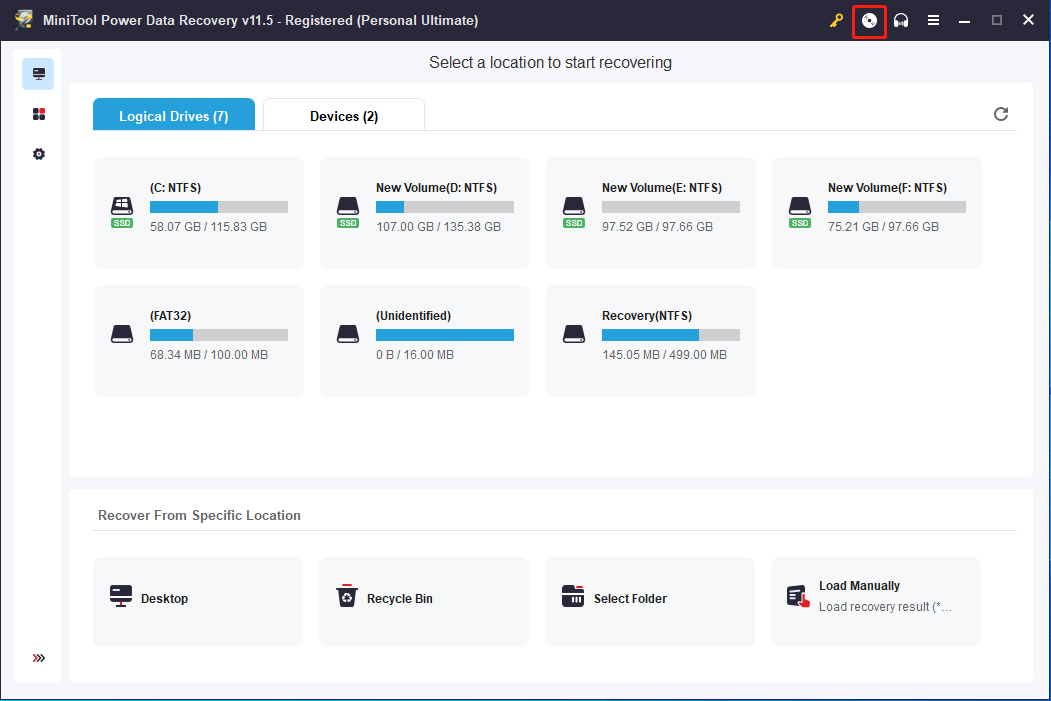Choose Desktop recovery location
Image resolution: width=1051 pixels, height=701 pixels.
click(198, 602)
